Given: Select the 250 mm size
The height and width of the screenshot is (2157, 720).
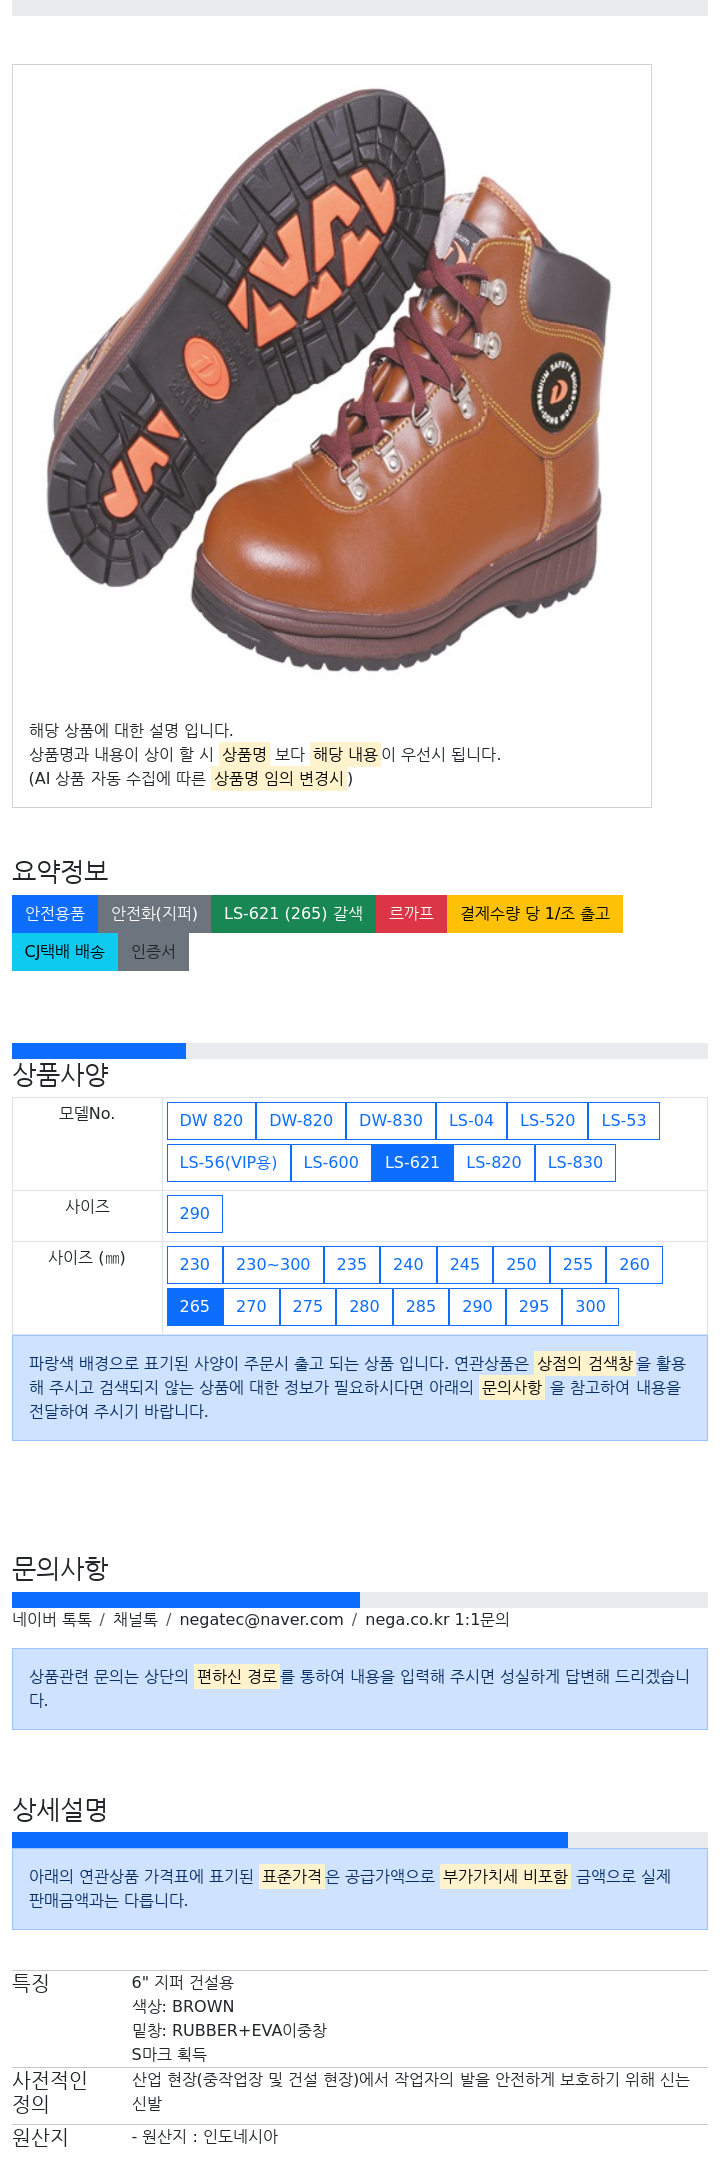Looking at the screenshot, I should (x=521, y=1264).
